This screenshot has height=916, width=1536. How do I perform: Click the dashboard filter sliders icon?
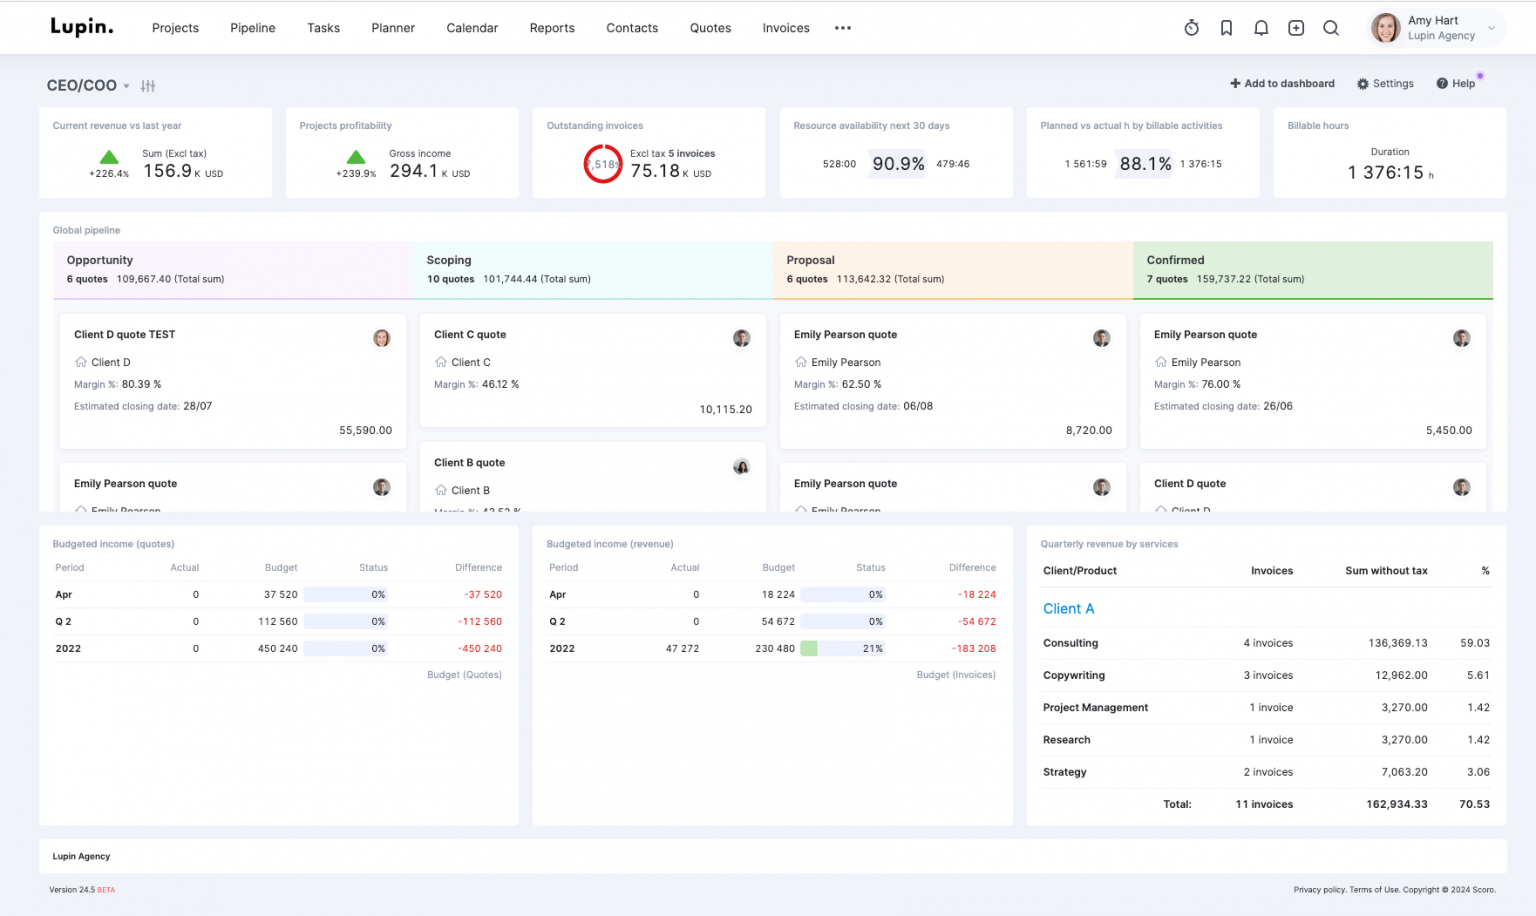tap(148, 86)
